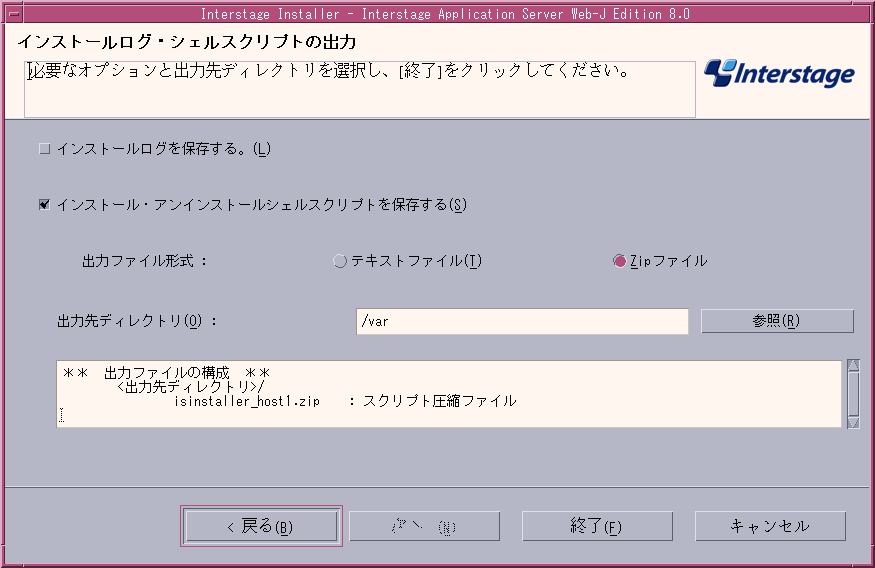The image size is (875, 568).
Task: Click the 出力先ディレクトリ field containing /var
Action: pos(522,321)
